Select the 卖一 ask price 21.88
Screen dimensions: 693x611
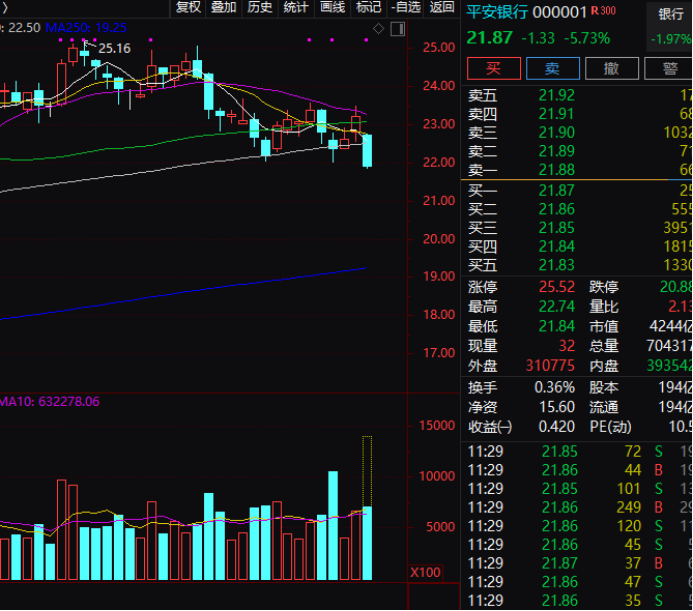[x=557, y=170]
